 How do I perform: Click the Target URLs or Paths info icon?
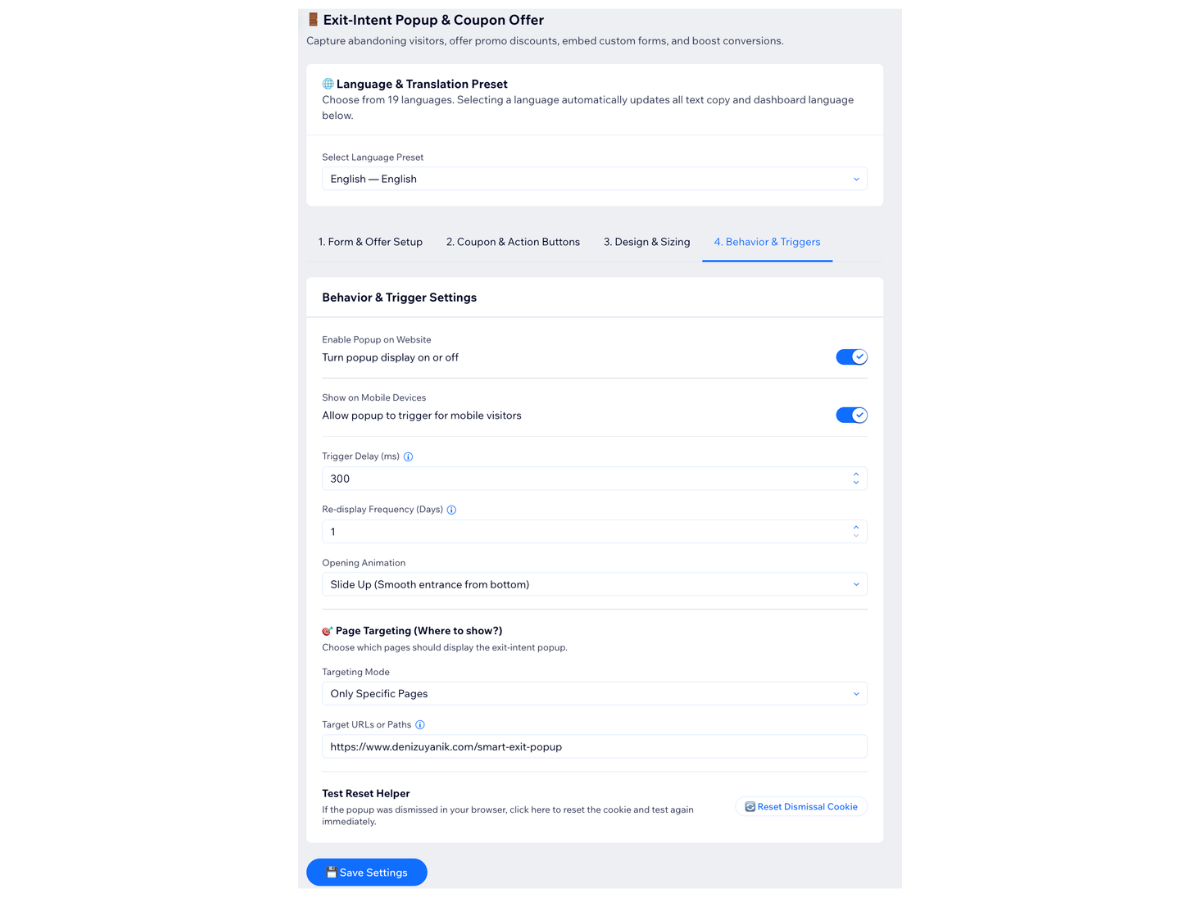click(x=420, y=725)
